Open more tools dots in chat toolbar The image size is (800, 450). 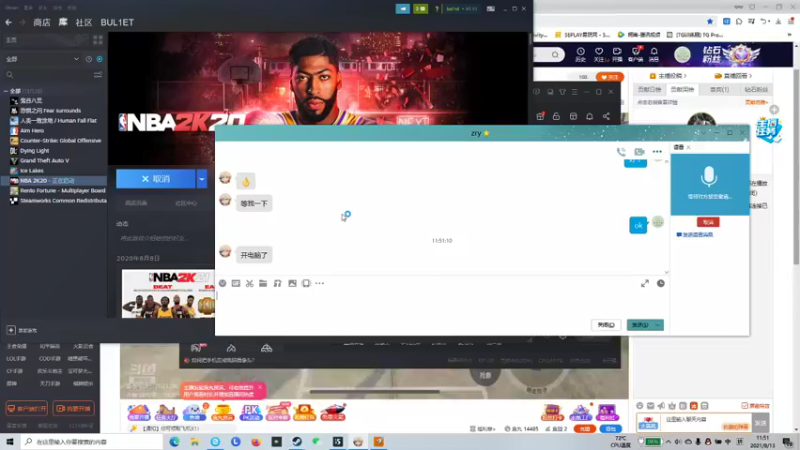pyautogui.click(x=319, y=283)
